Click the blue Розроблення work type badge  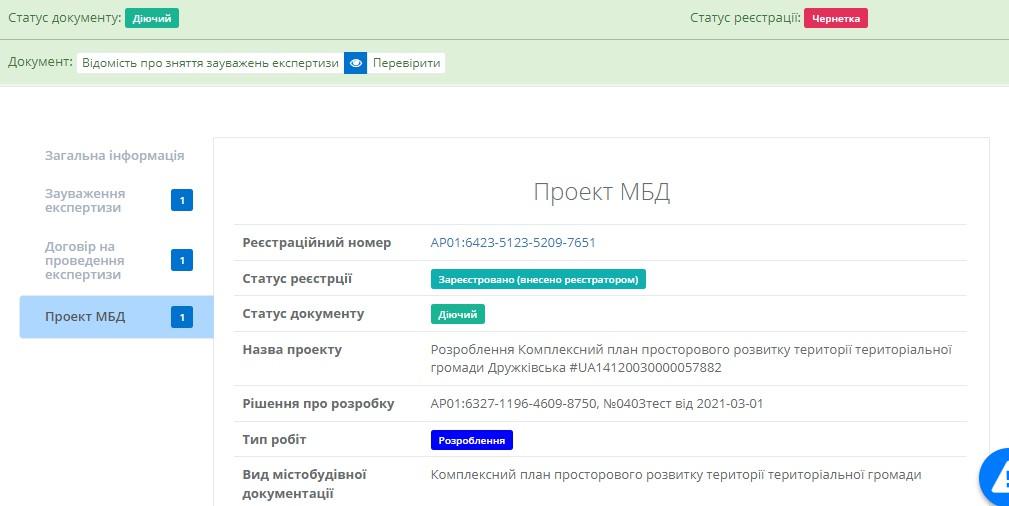click(x=471, y=440)
